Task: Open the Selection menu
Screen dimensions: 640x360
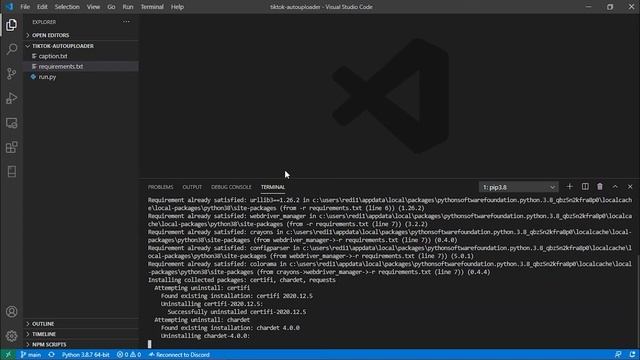Action: pyautogui.click(x=67, y=7)
